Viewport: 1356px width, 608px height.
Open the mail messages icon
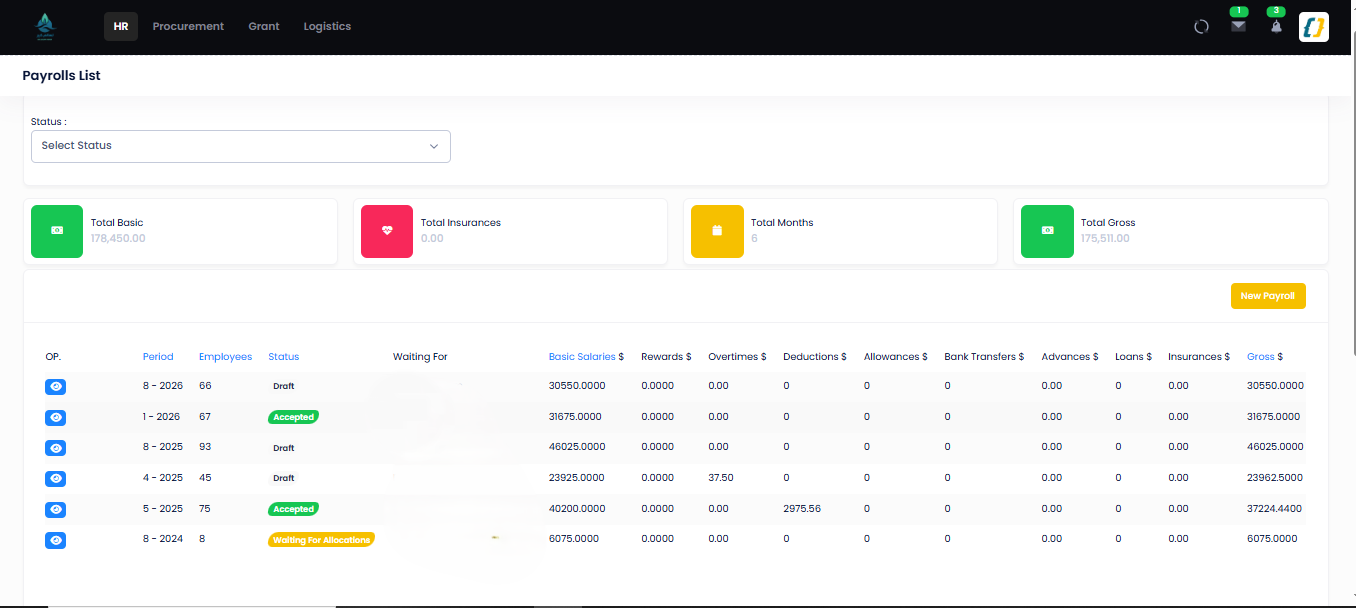[x=1239, y=26]
